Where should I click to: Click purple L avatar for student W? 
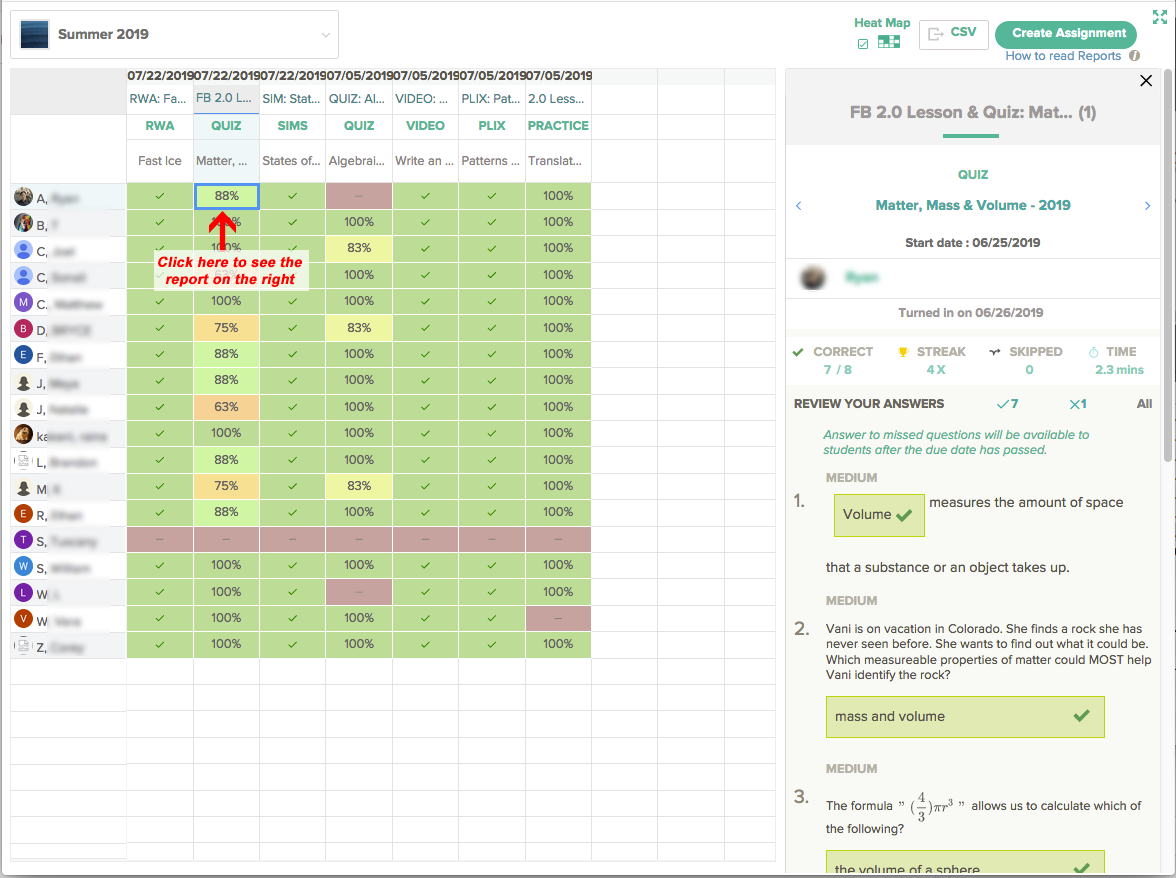tap(23, 592)
